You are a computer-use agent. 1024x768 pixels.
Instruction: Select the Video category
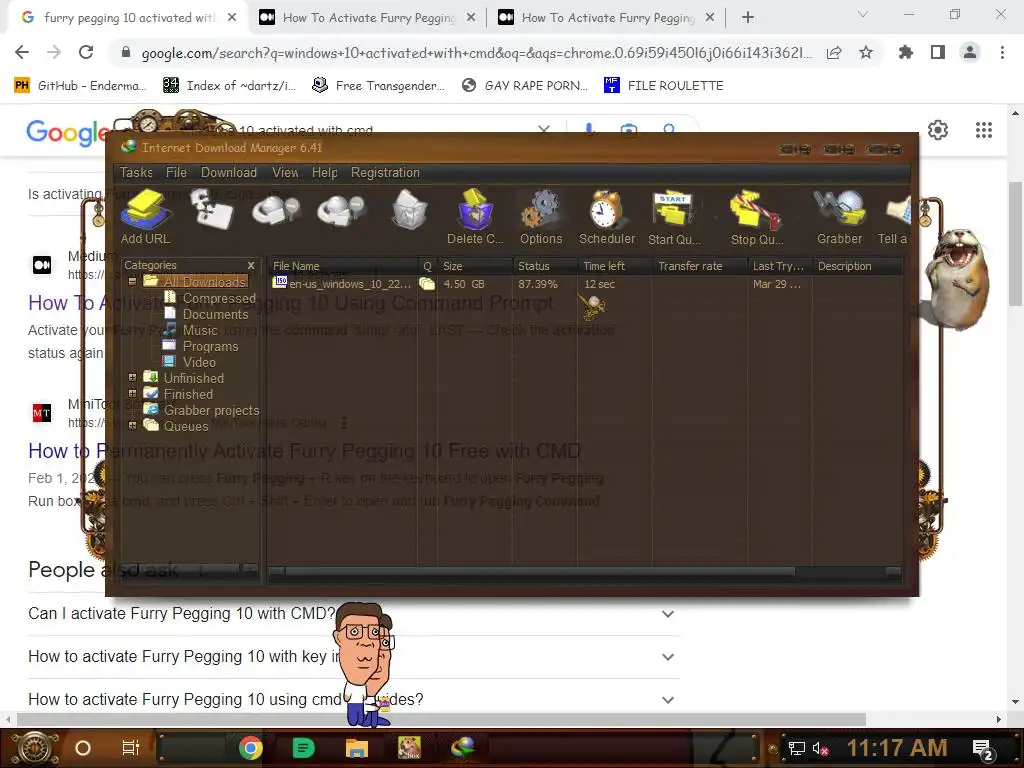point(190,362)
